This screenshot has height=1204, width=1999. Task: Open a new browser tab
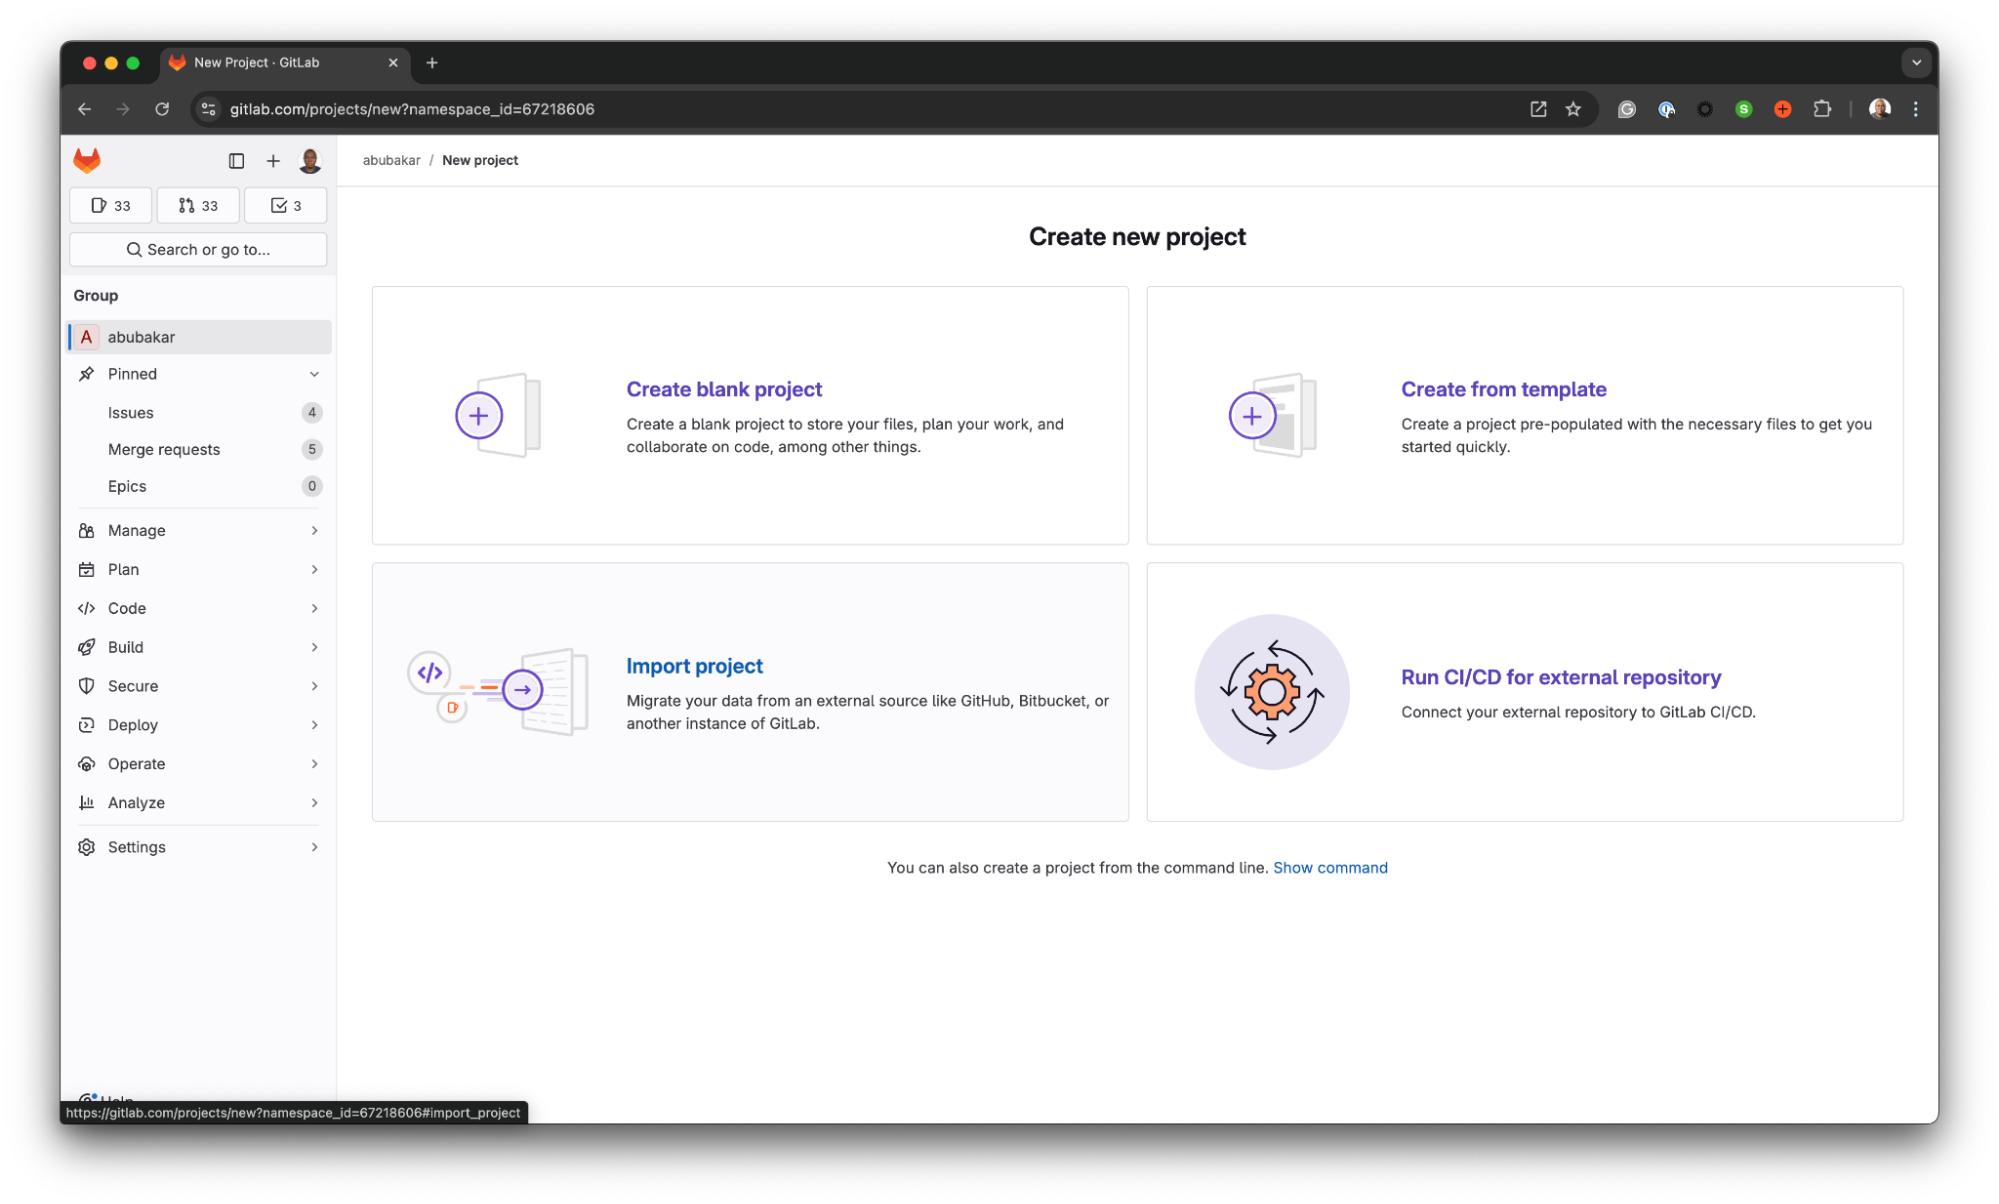[x=432, y=62]
